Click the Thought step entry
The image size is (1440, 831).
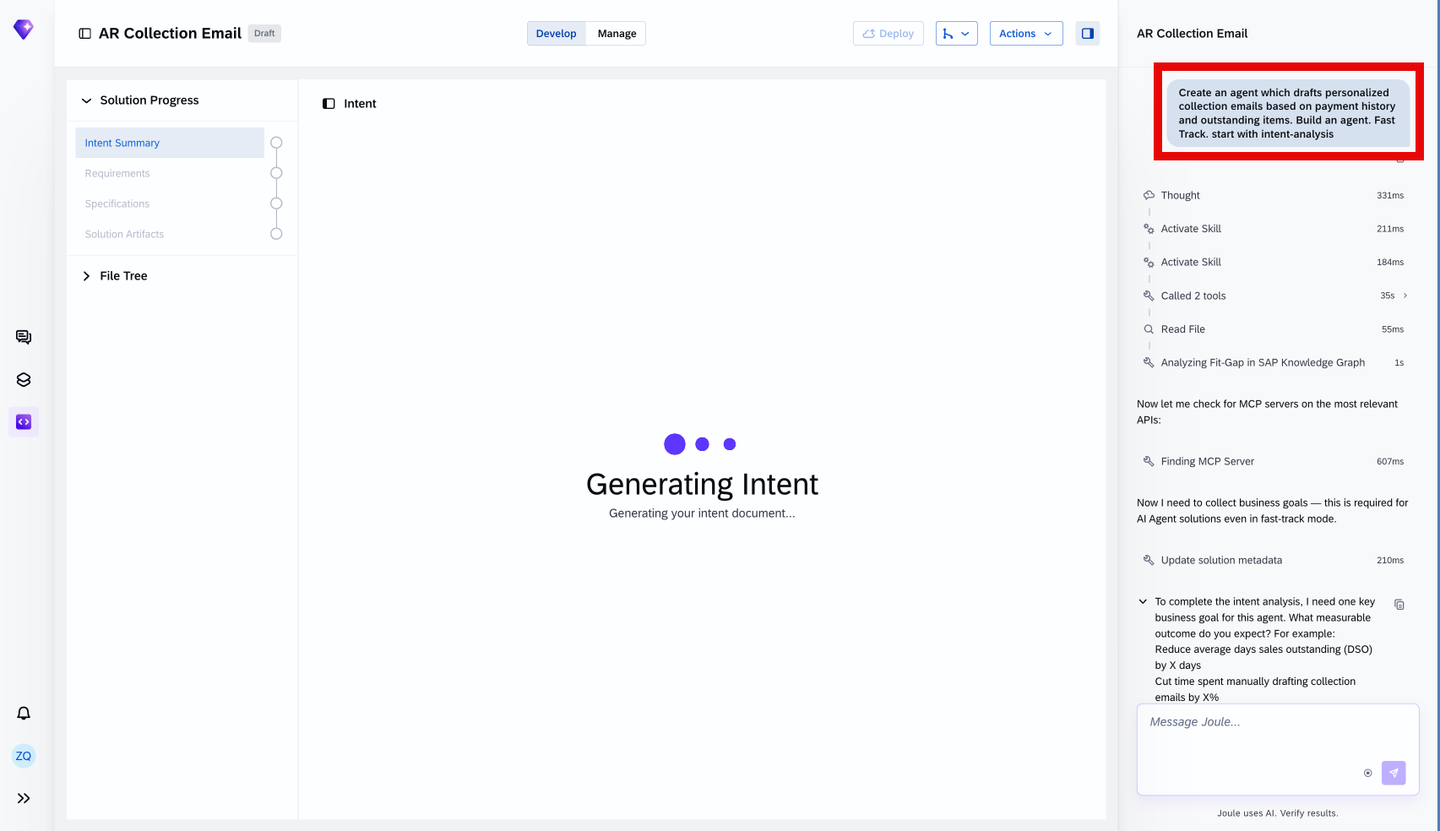[1274, 196]
